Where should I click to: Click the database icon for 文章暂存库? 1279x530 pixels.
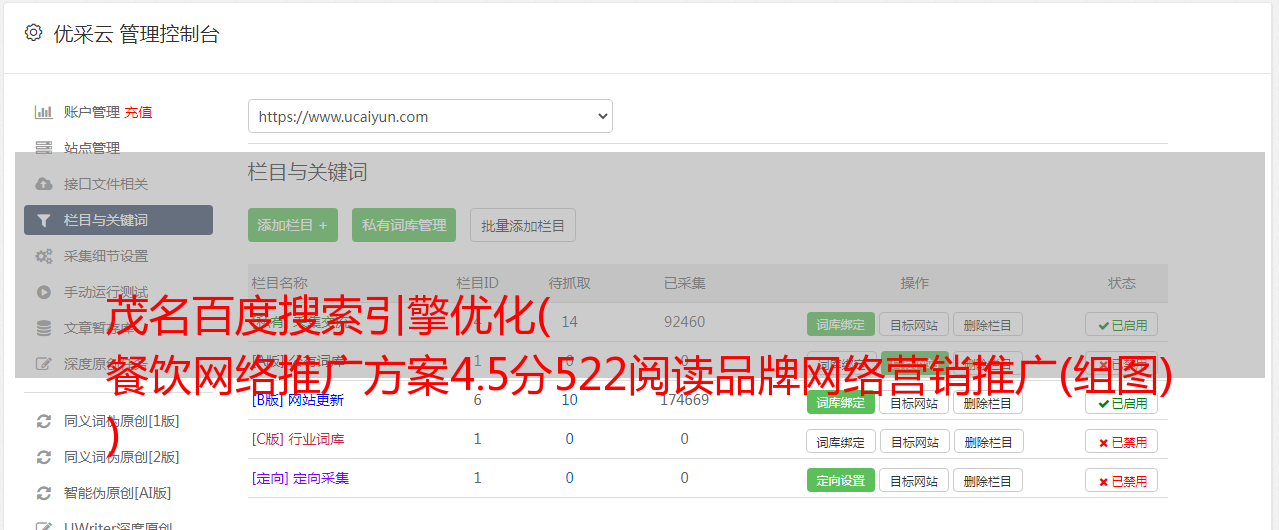pos(43,328)
